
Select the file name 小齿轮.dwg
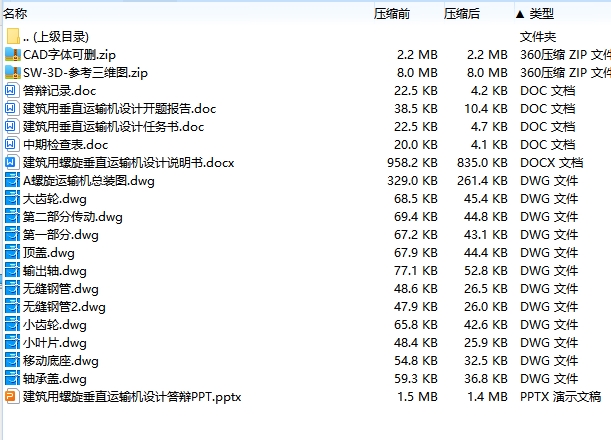point(55,325)
